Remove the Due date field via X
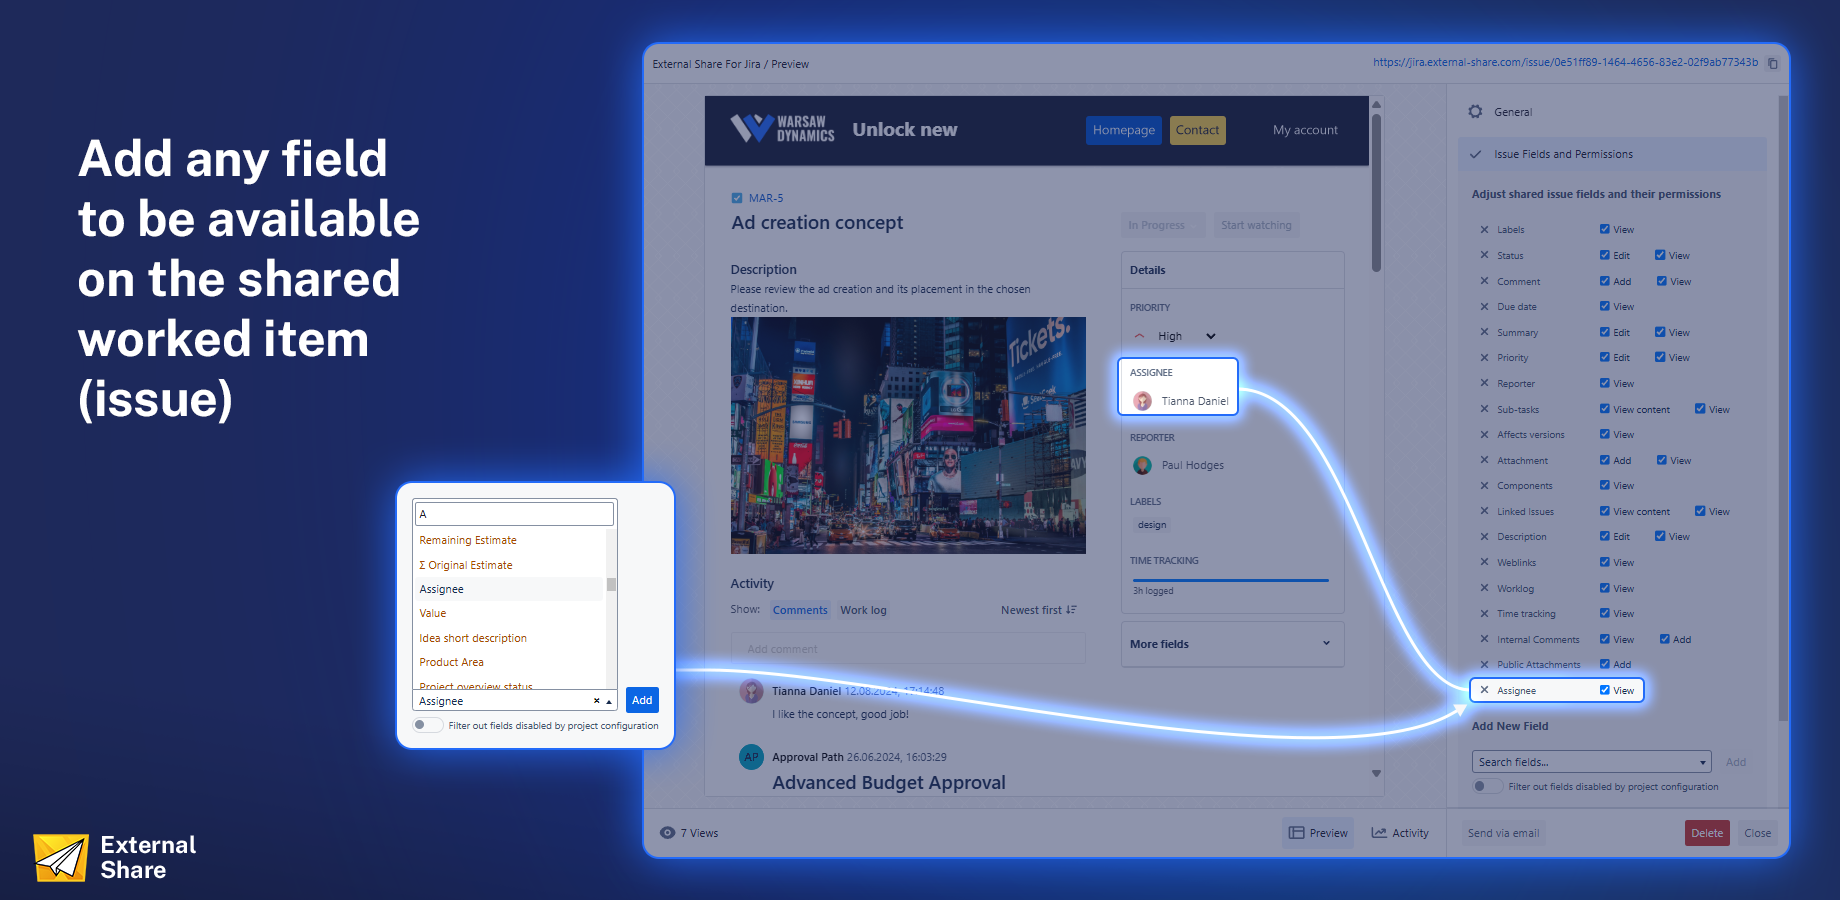The image size is (1840, 900). (1484, 306)
